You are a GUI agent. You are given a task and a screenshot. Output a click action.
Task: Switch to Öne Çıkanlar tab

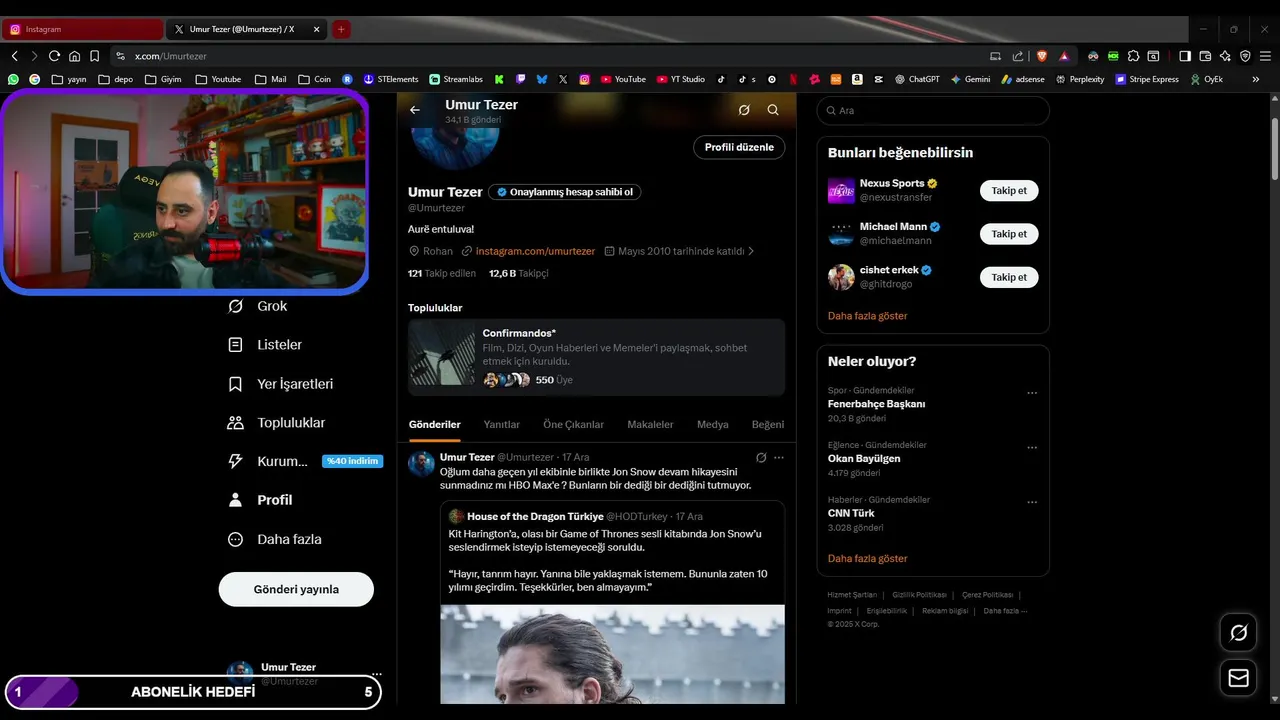[x=573, y=425]
